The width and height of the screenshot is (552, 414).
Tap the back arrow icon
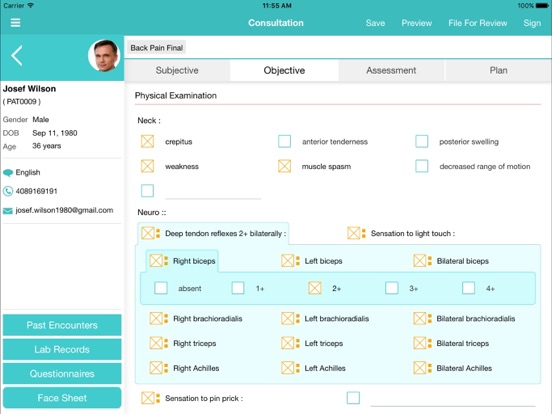[17, 56]
